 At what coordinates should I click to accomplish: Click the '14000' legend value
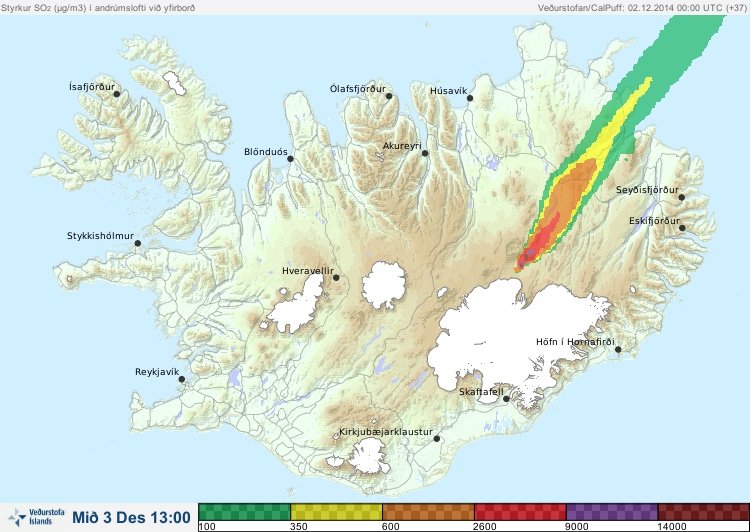point(672,527)
